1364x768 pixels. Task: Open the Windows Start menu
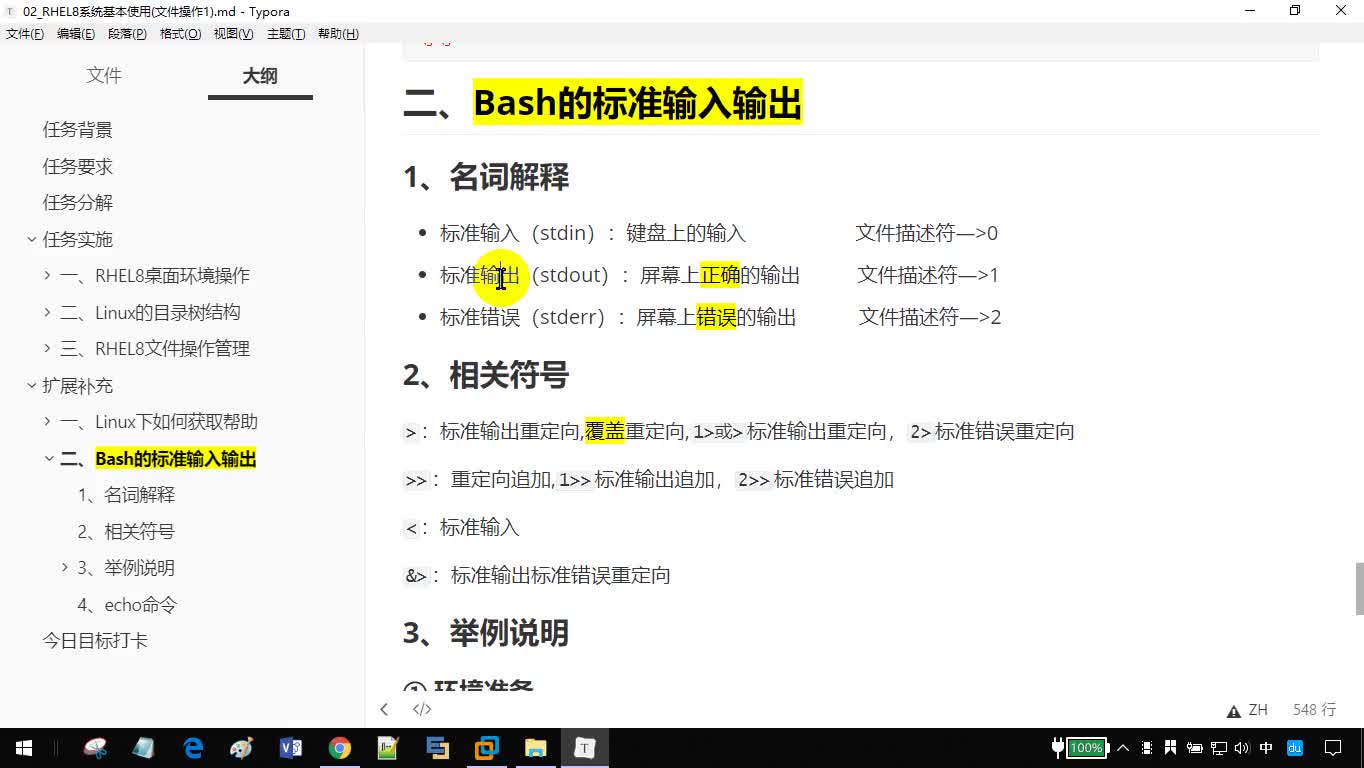pos(24,748)
